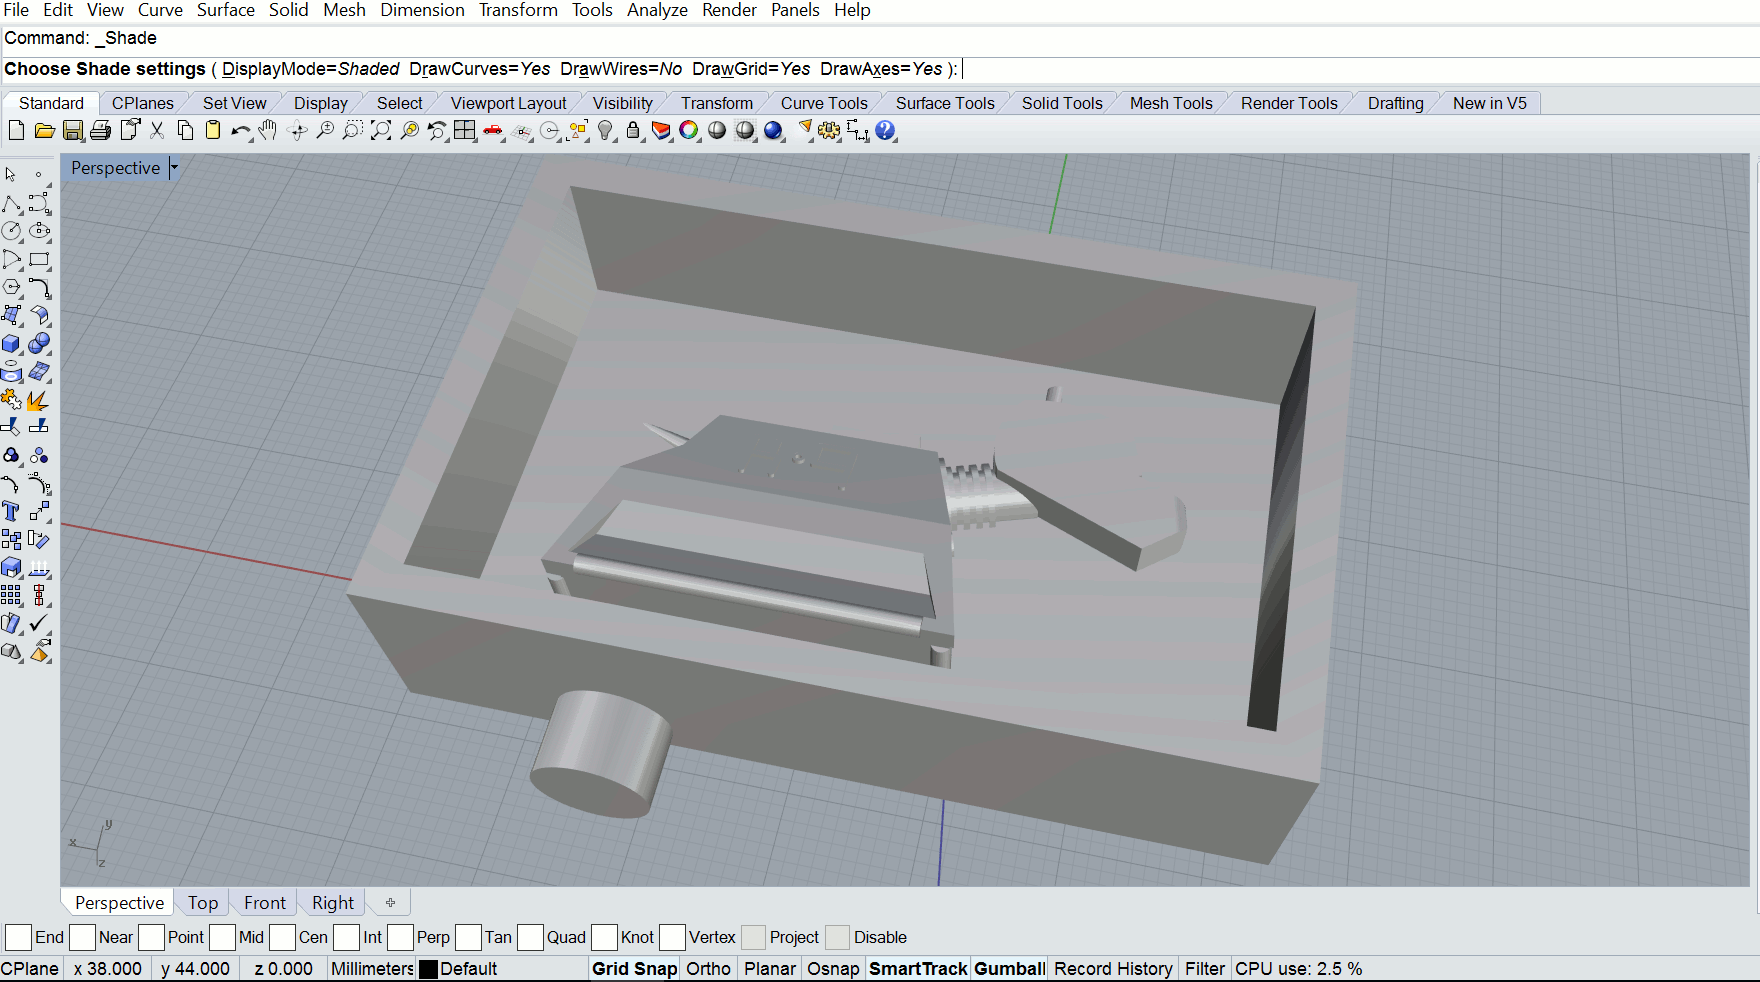Switch to Mesh Tools tab
1760x982 pixels.
click(1171, 103)
